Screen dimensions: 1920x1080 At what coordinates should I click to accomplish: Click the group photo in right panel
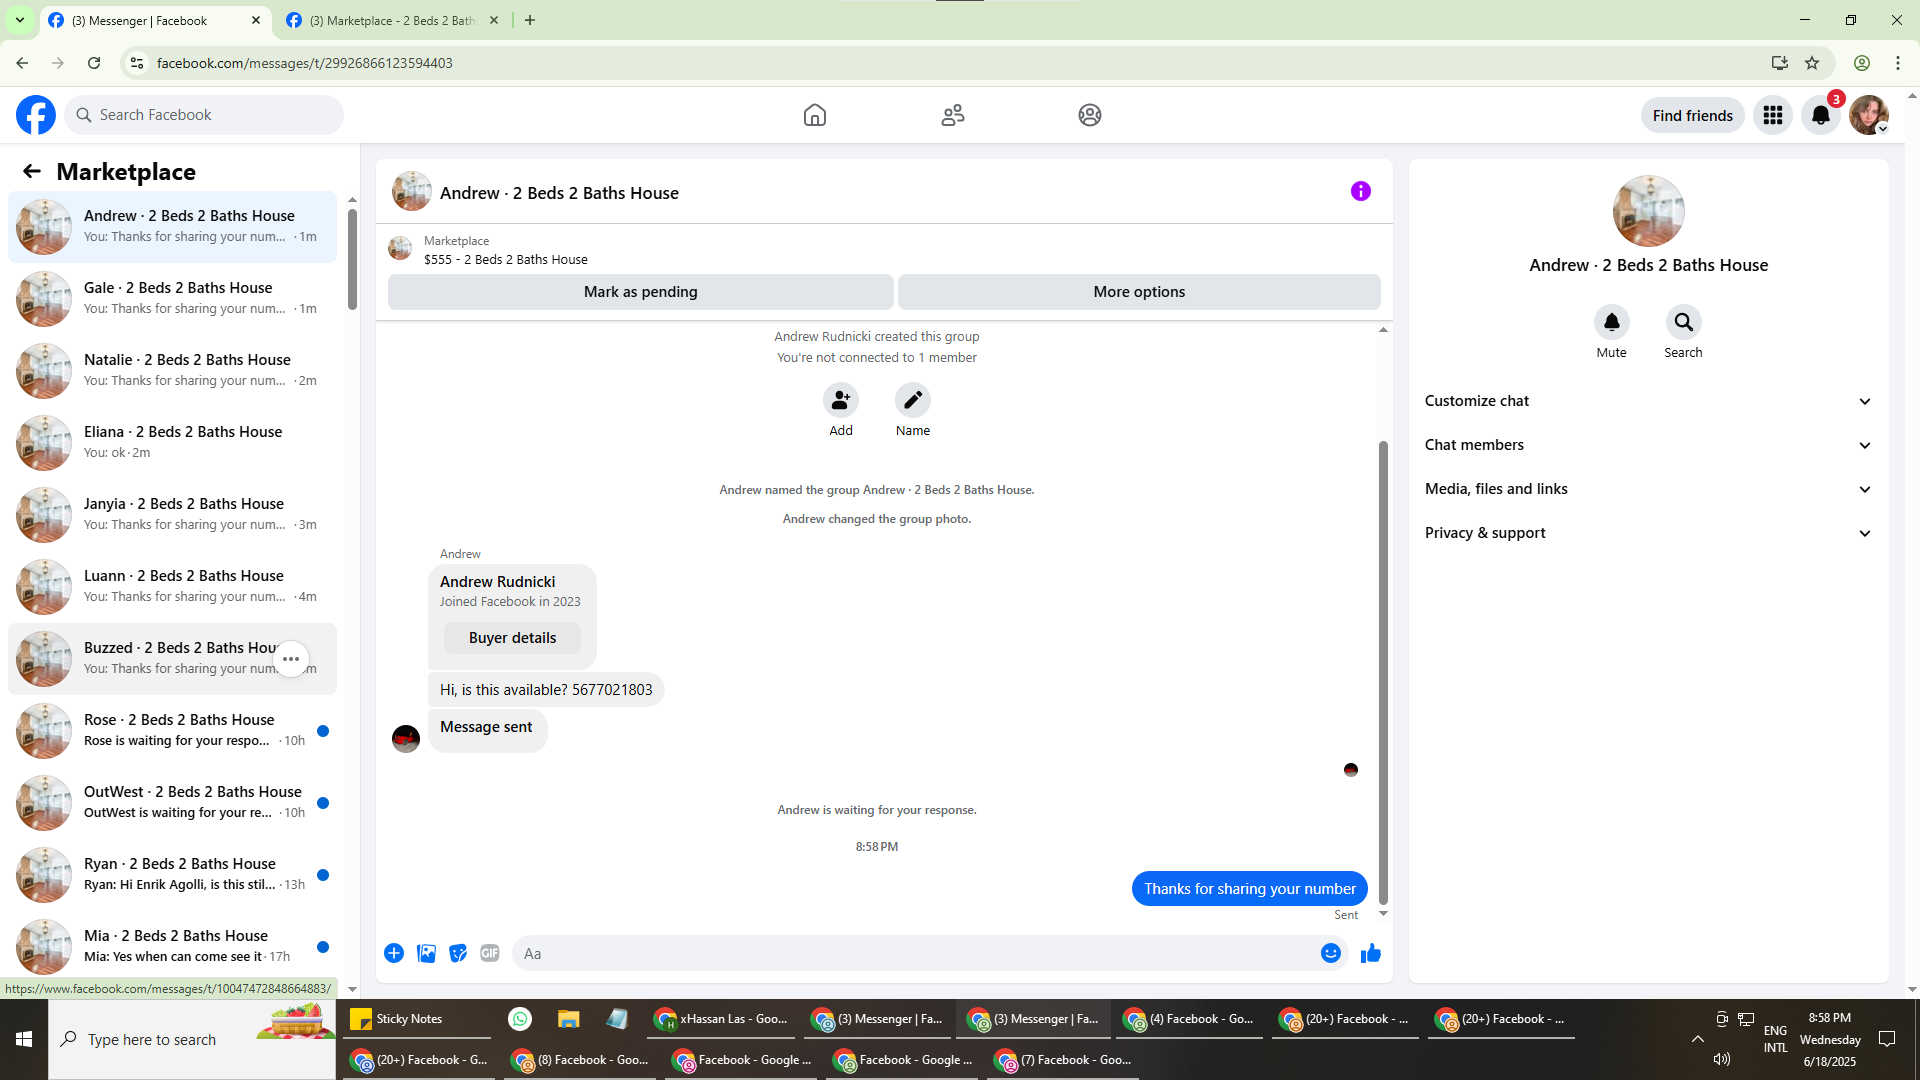point(1648,211)
